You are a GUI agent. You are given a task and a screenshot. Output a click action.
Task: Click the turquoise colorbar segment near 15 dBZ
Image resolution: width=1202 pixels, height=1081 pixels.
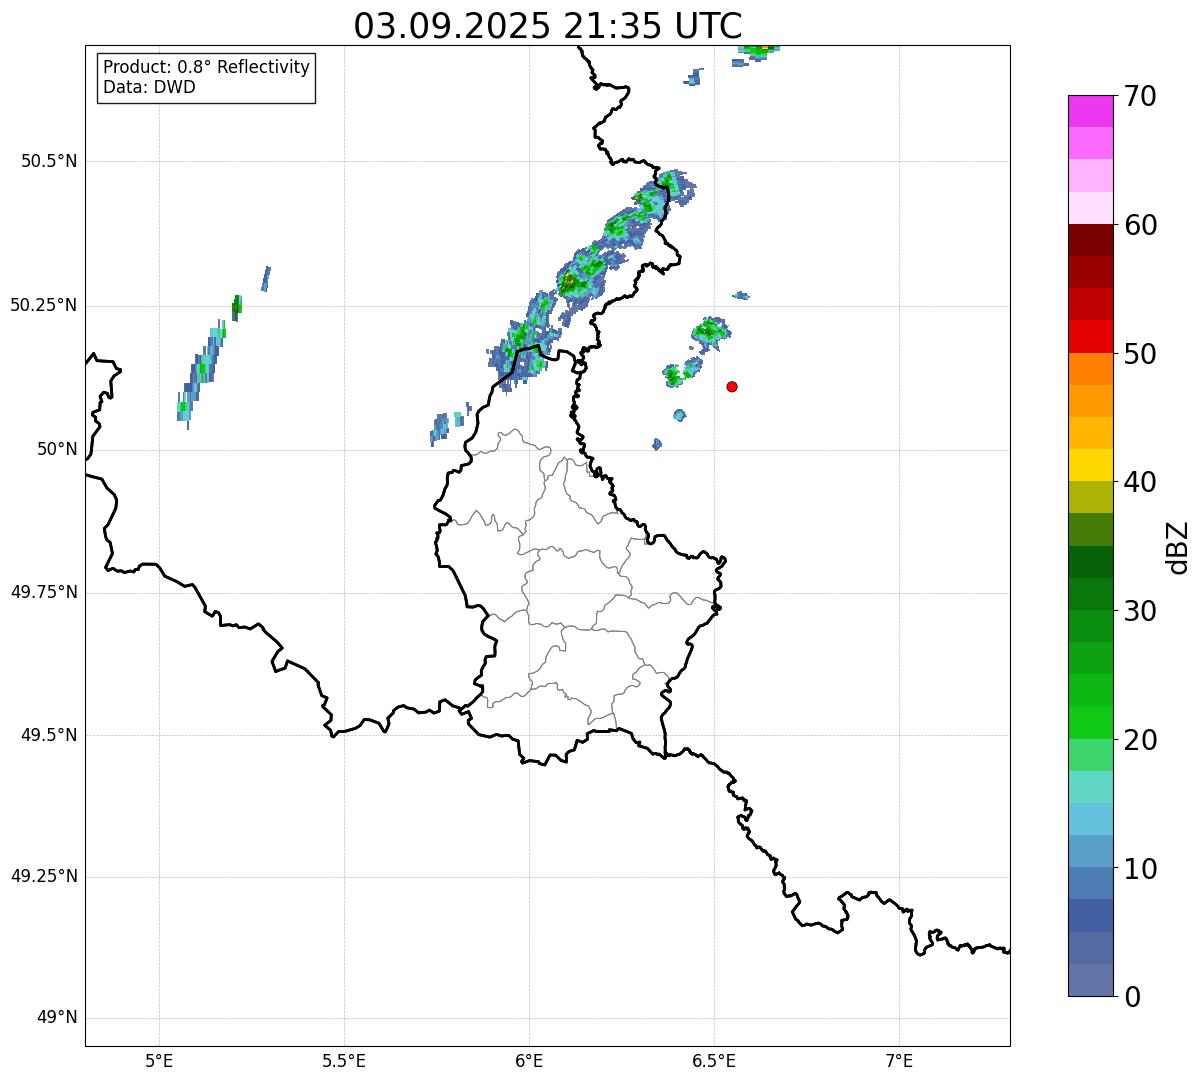[x=1091, y=787]
